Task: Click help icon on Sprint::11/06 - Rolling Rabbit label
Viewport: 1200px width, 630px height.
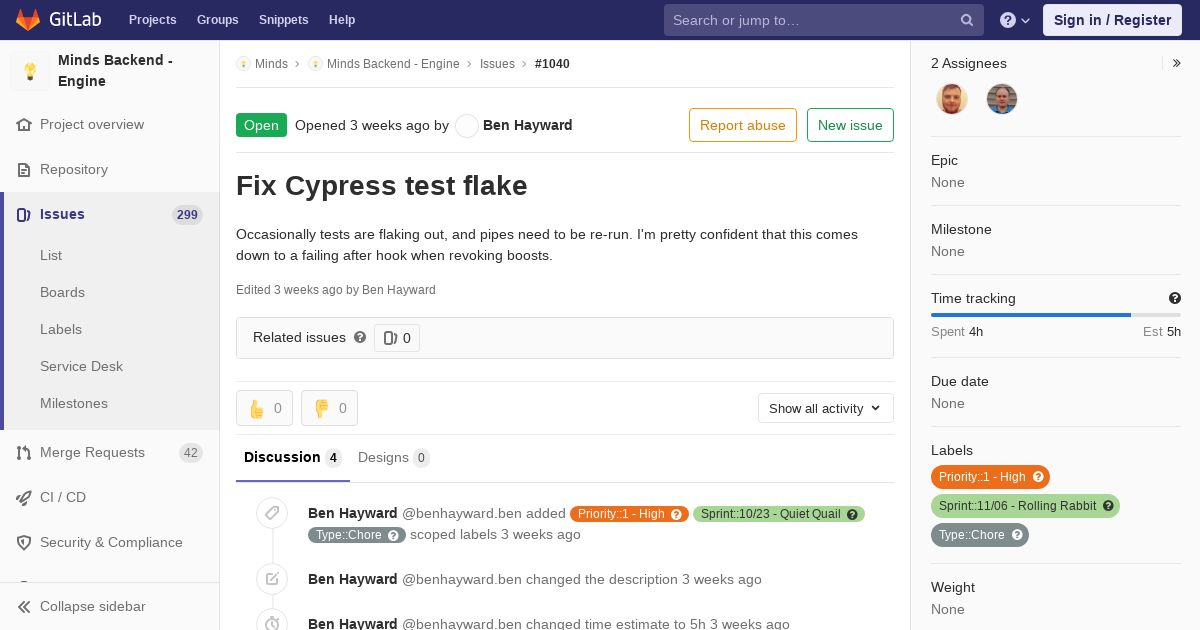Action: (x=1108, y=506)
